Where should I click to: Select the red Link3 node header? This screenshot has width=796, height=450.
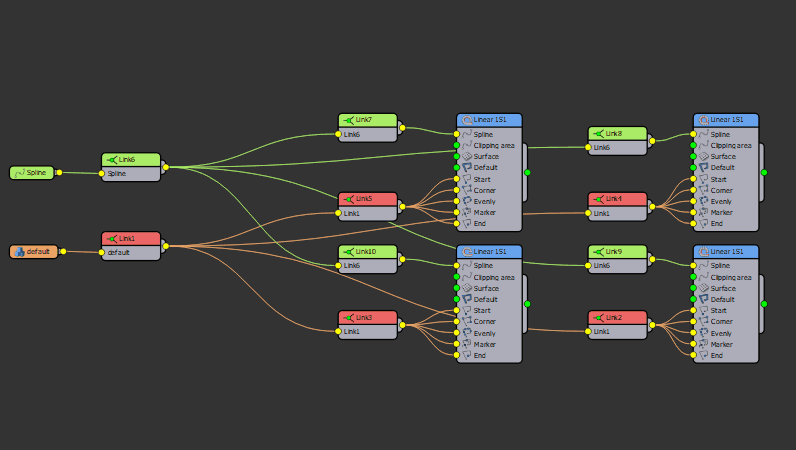click(367, 317)
